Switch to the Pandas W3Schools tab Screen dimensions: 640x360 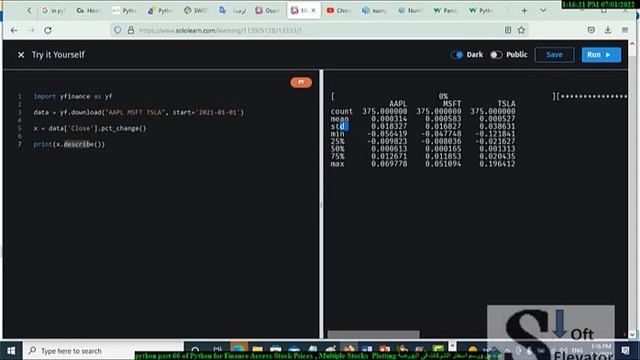445,11
